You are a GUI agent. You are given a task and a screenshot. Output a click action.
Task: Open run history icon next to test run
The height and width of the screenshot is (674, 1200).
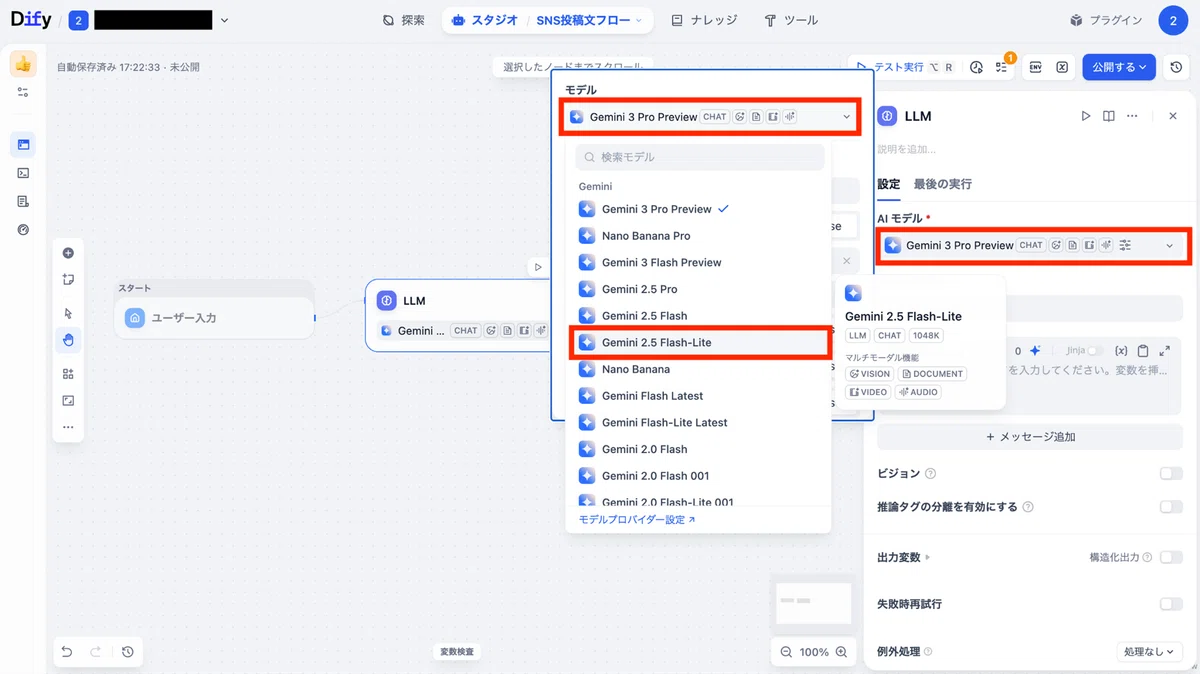[x=976, y=67]
